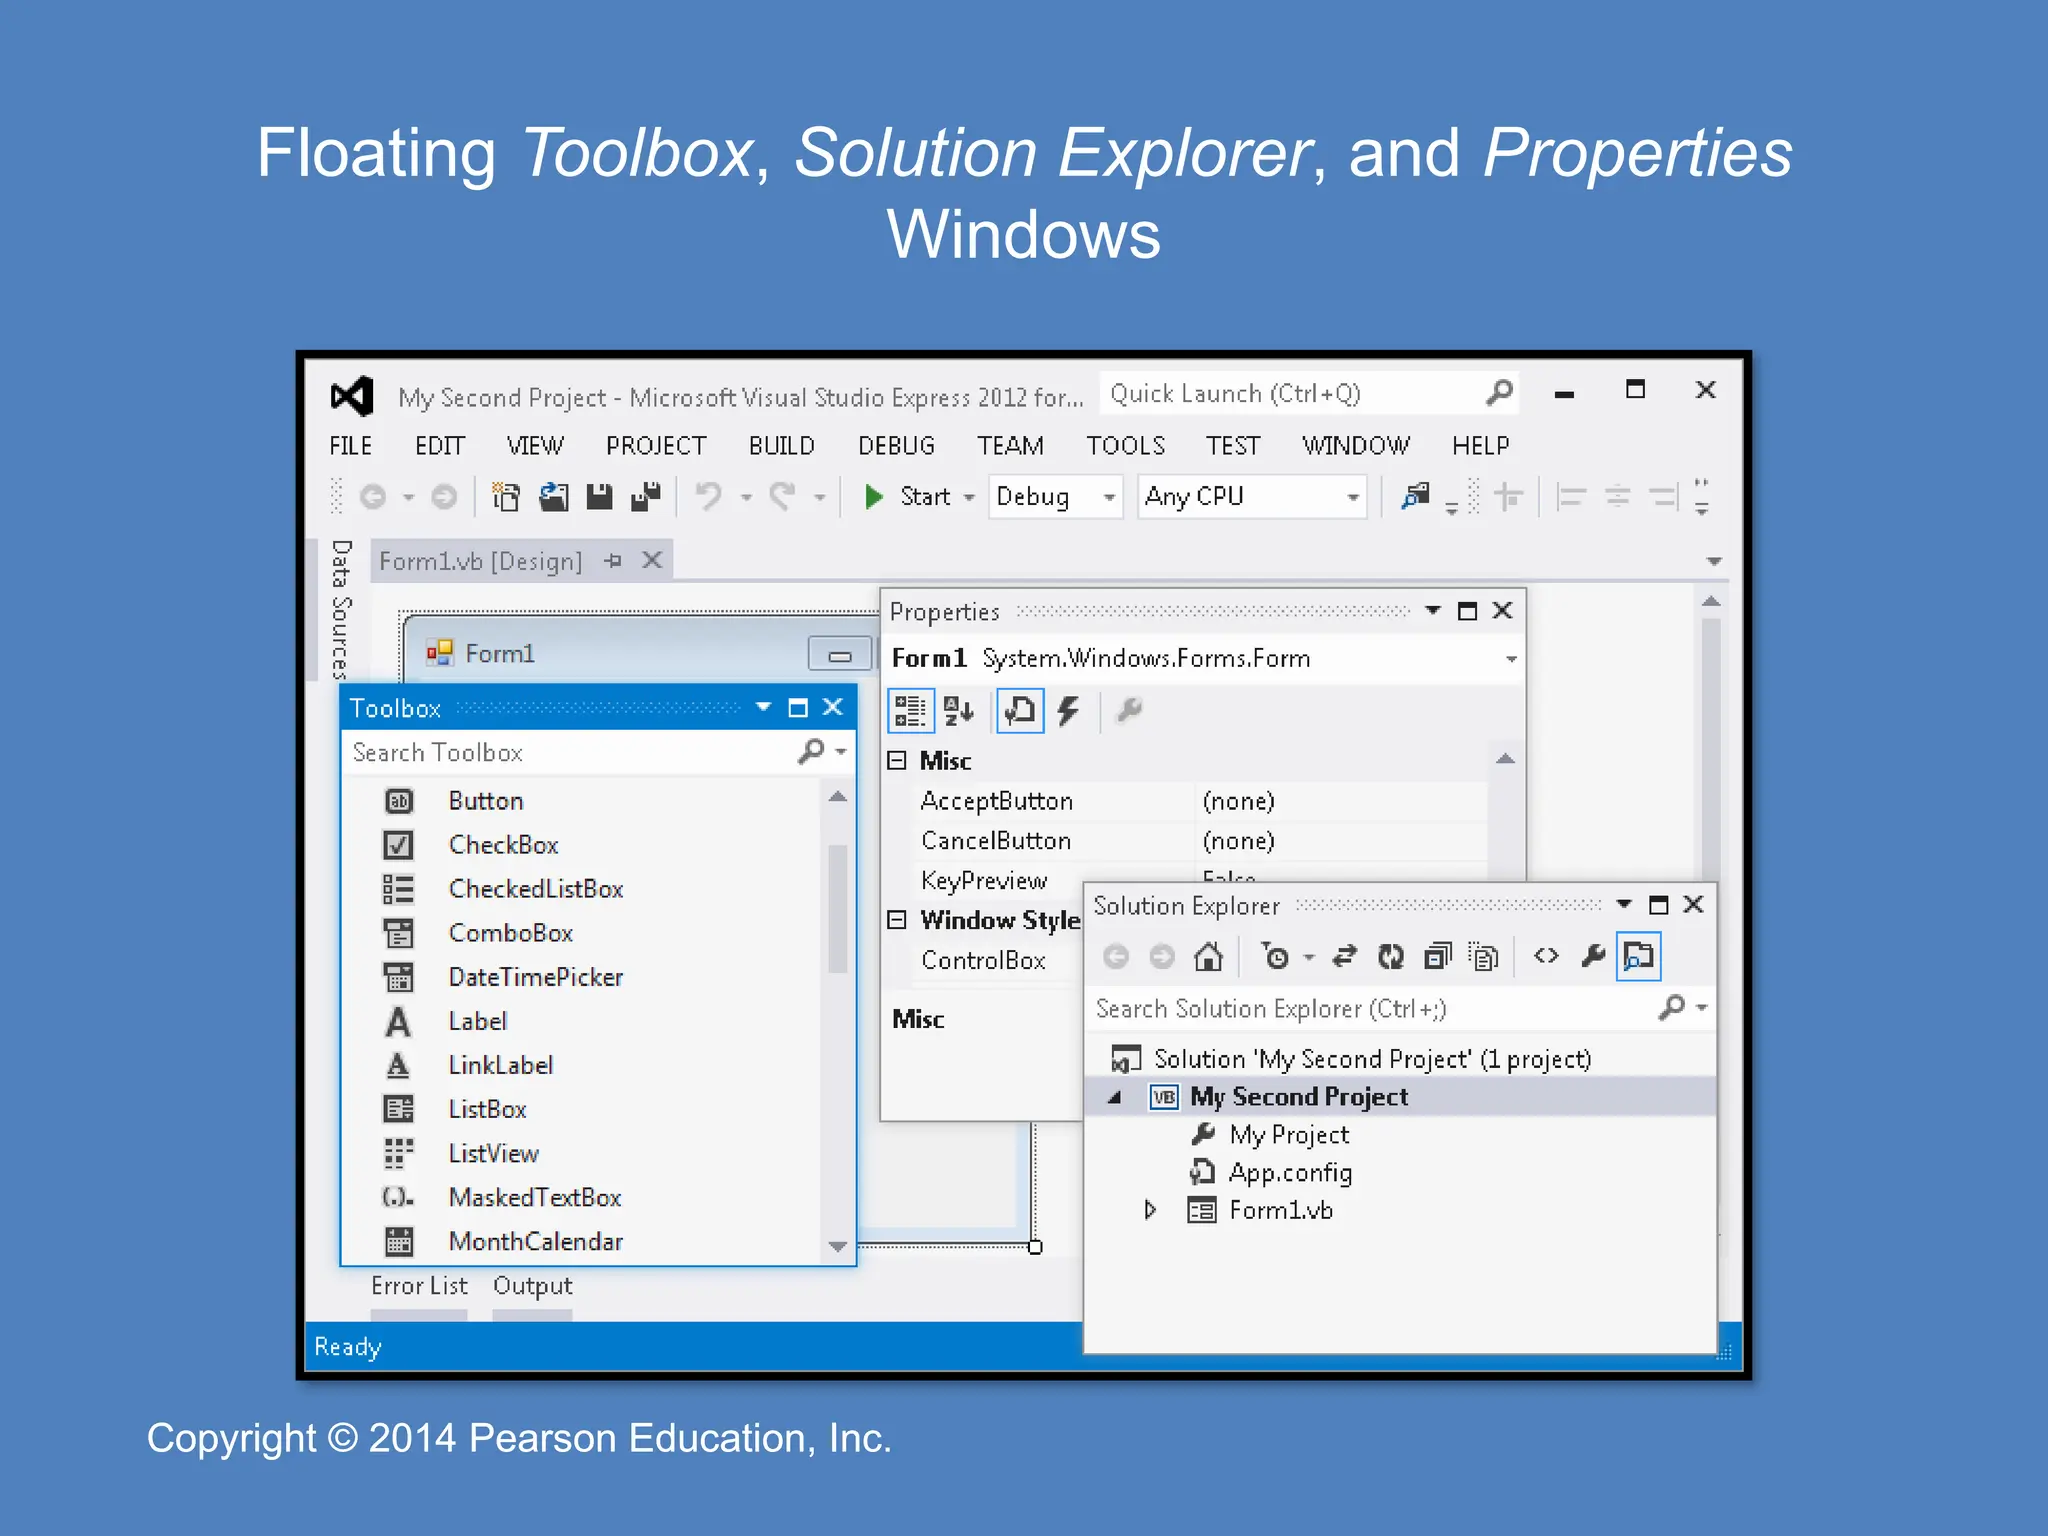Screen dimensions: 2048x1536
Task: Open the Properties object selector Form1 dropdown
Action: [1511, 659]
